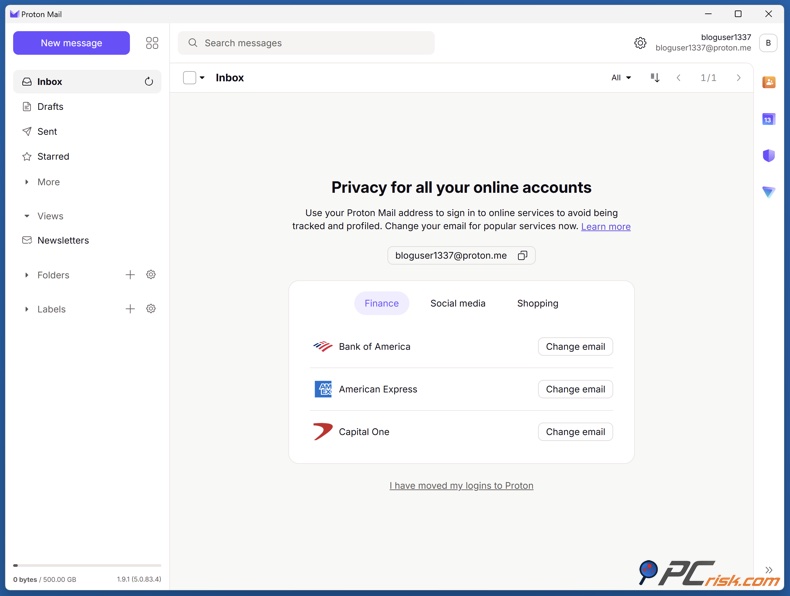Open the All filter dropdown
The image size is (790, 596).
point(621,78)
